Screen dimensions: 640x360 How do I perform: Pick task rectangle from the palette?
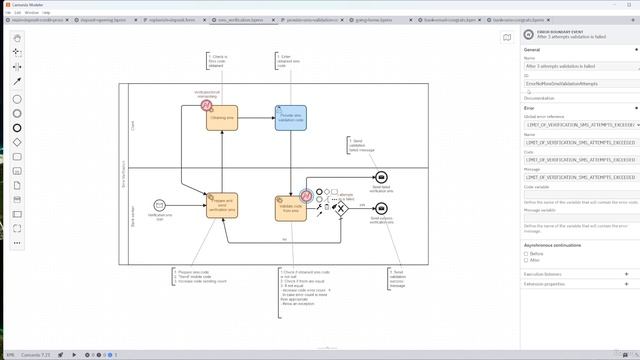pos(17,157)
